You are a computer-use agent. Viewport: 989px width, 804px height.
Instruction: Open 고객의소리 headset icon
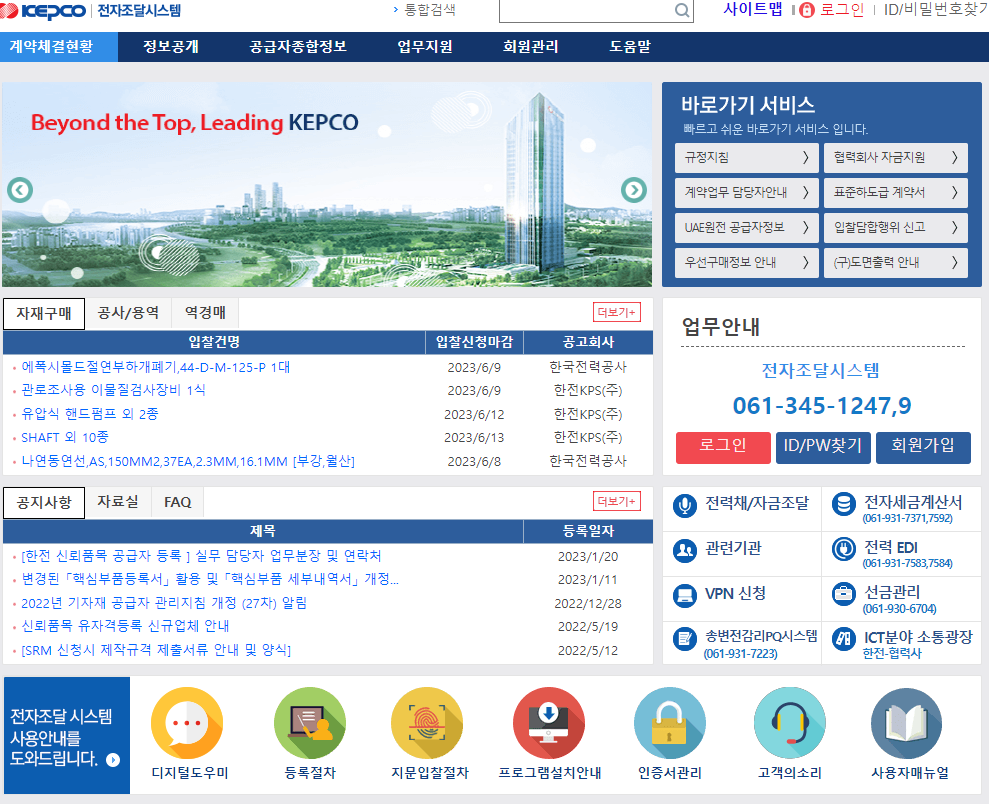click(790, 723)
